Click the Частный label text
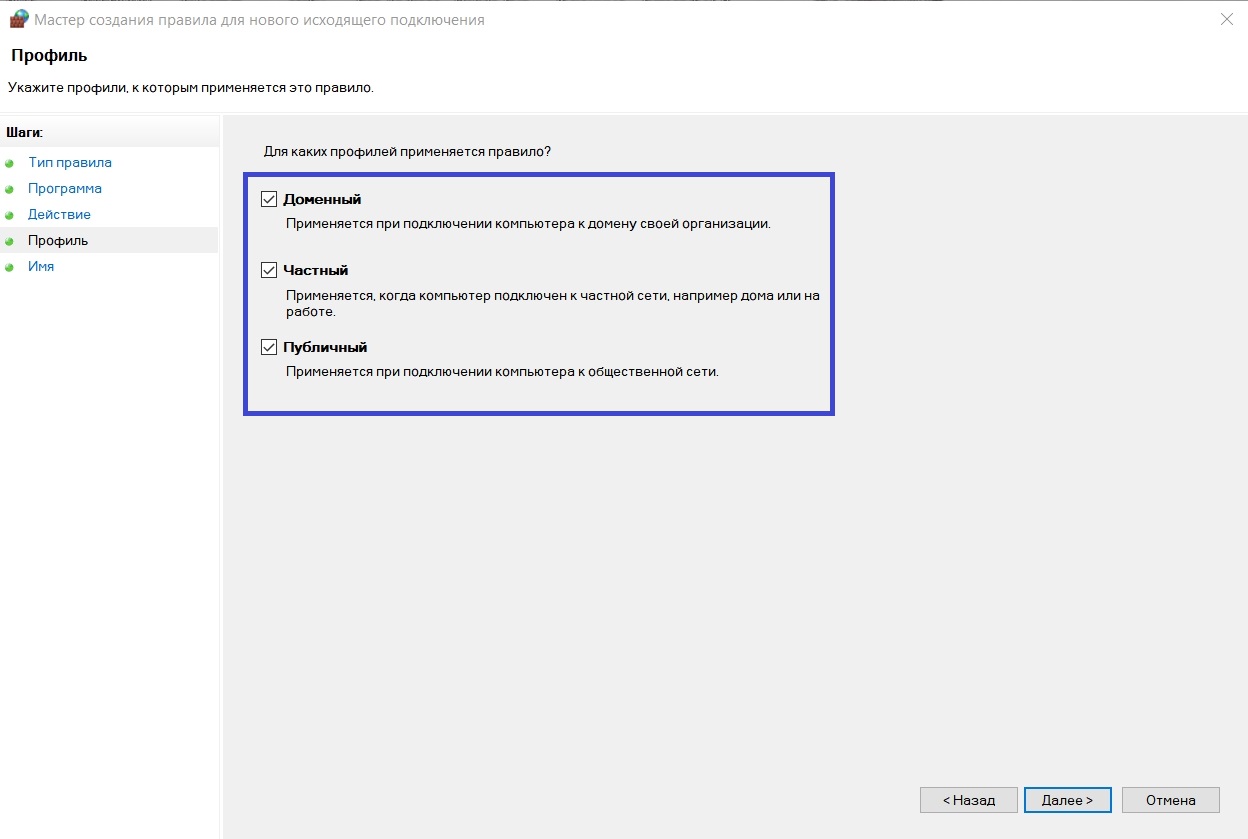The height and width of the screenshot is (839, 1248). coord(316,270)
